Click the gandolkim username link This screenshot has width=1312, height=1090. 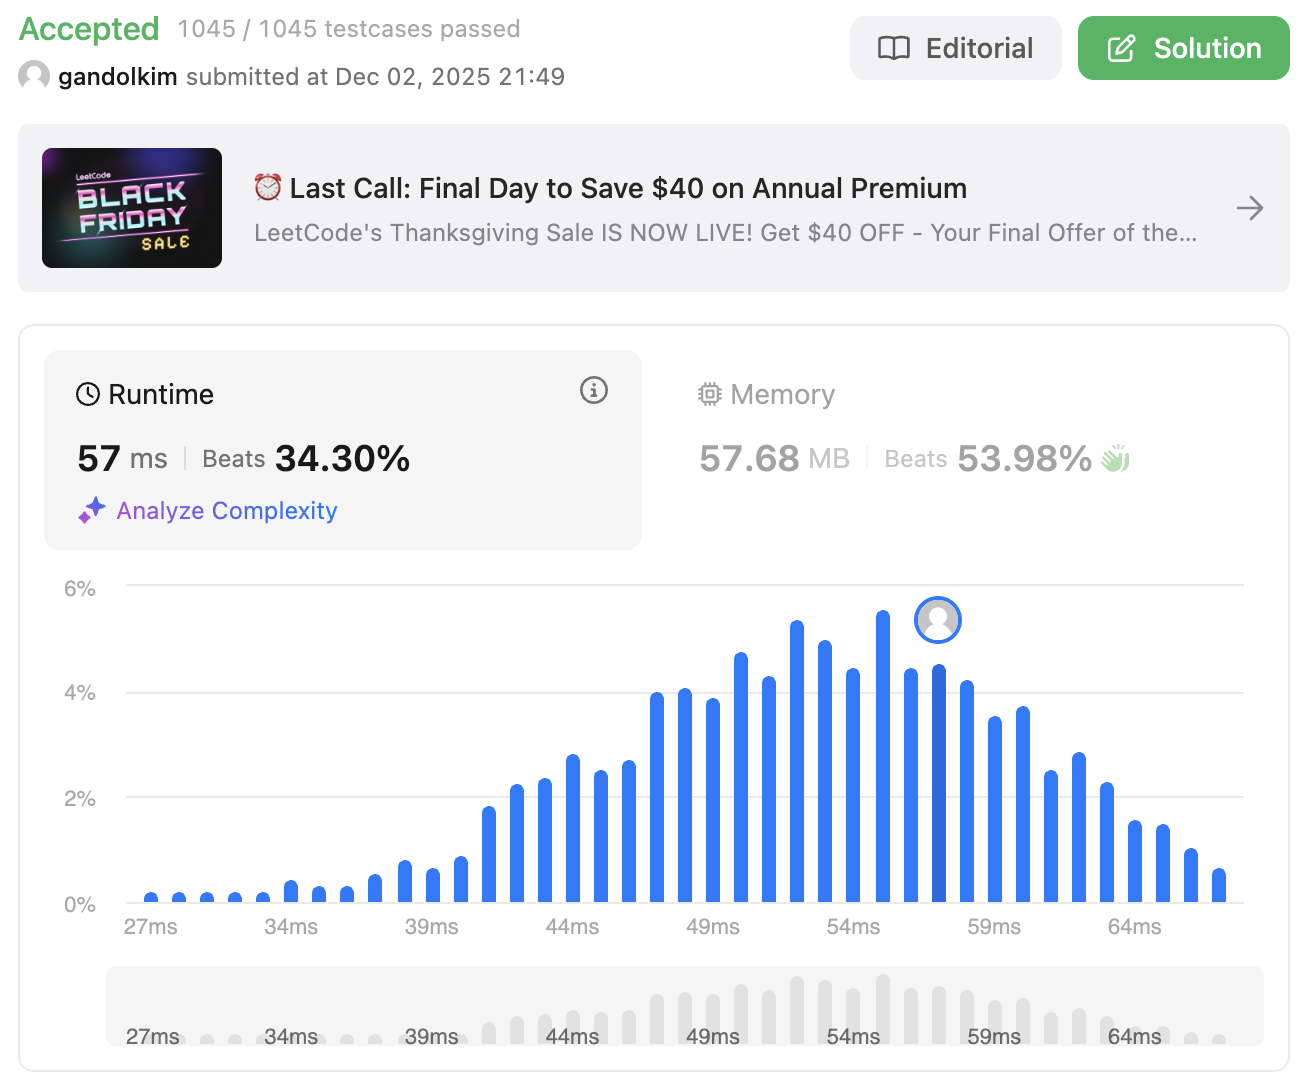118,77
